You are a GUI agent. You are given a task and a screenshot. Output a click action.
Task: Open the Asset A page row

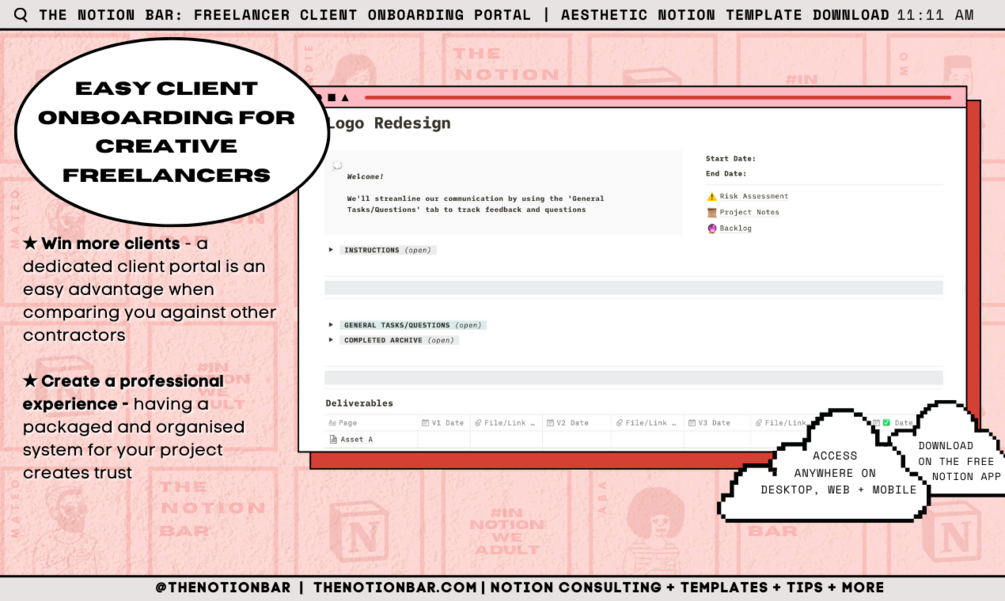(x=356, y=440)
